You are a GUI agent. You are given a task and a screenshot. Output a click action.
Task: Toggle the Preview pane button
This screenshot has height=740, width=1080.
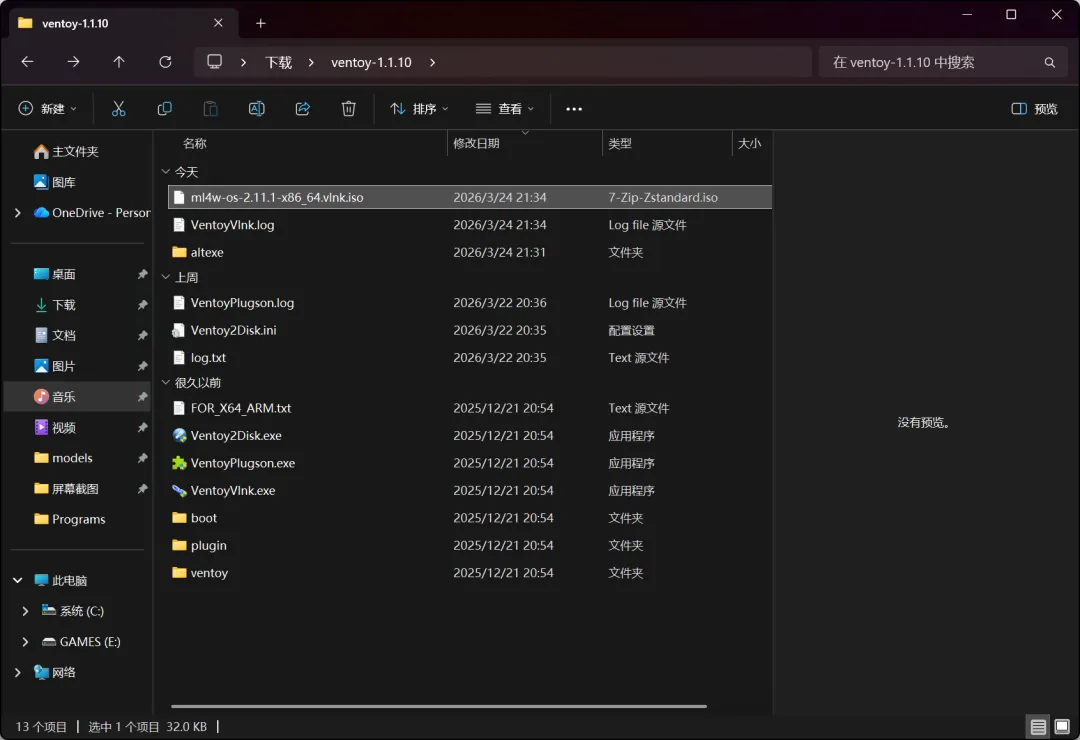1034,109
